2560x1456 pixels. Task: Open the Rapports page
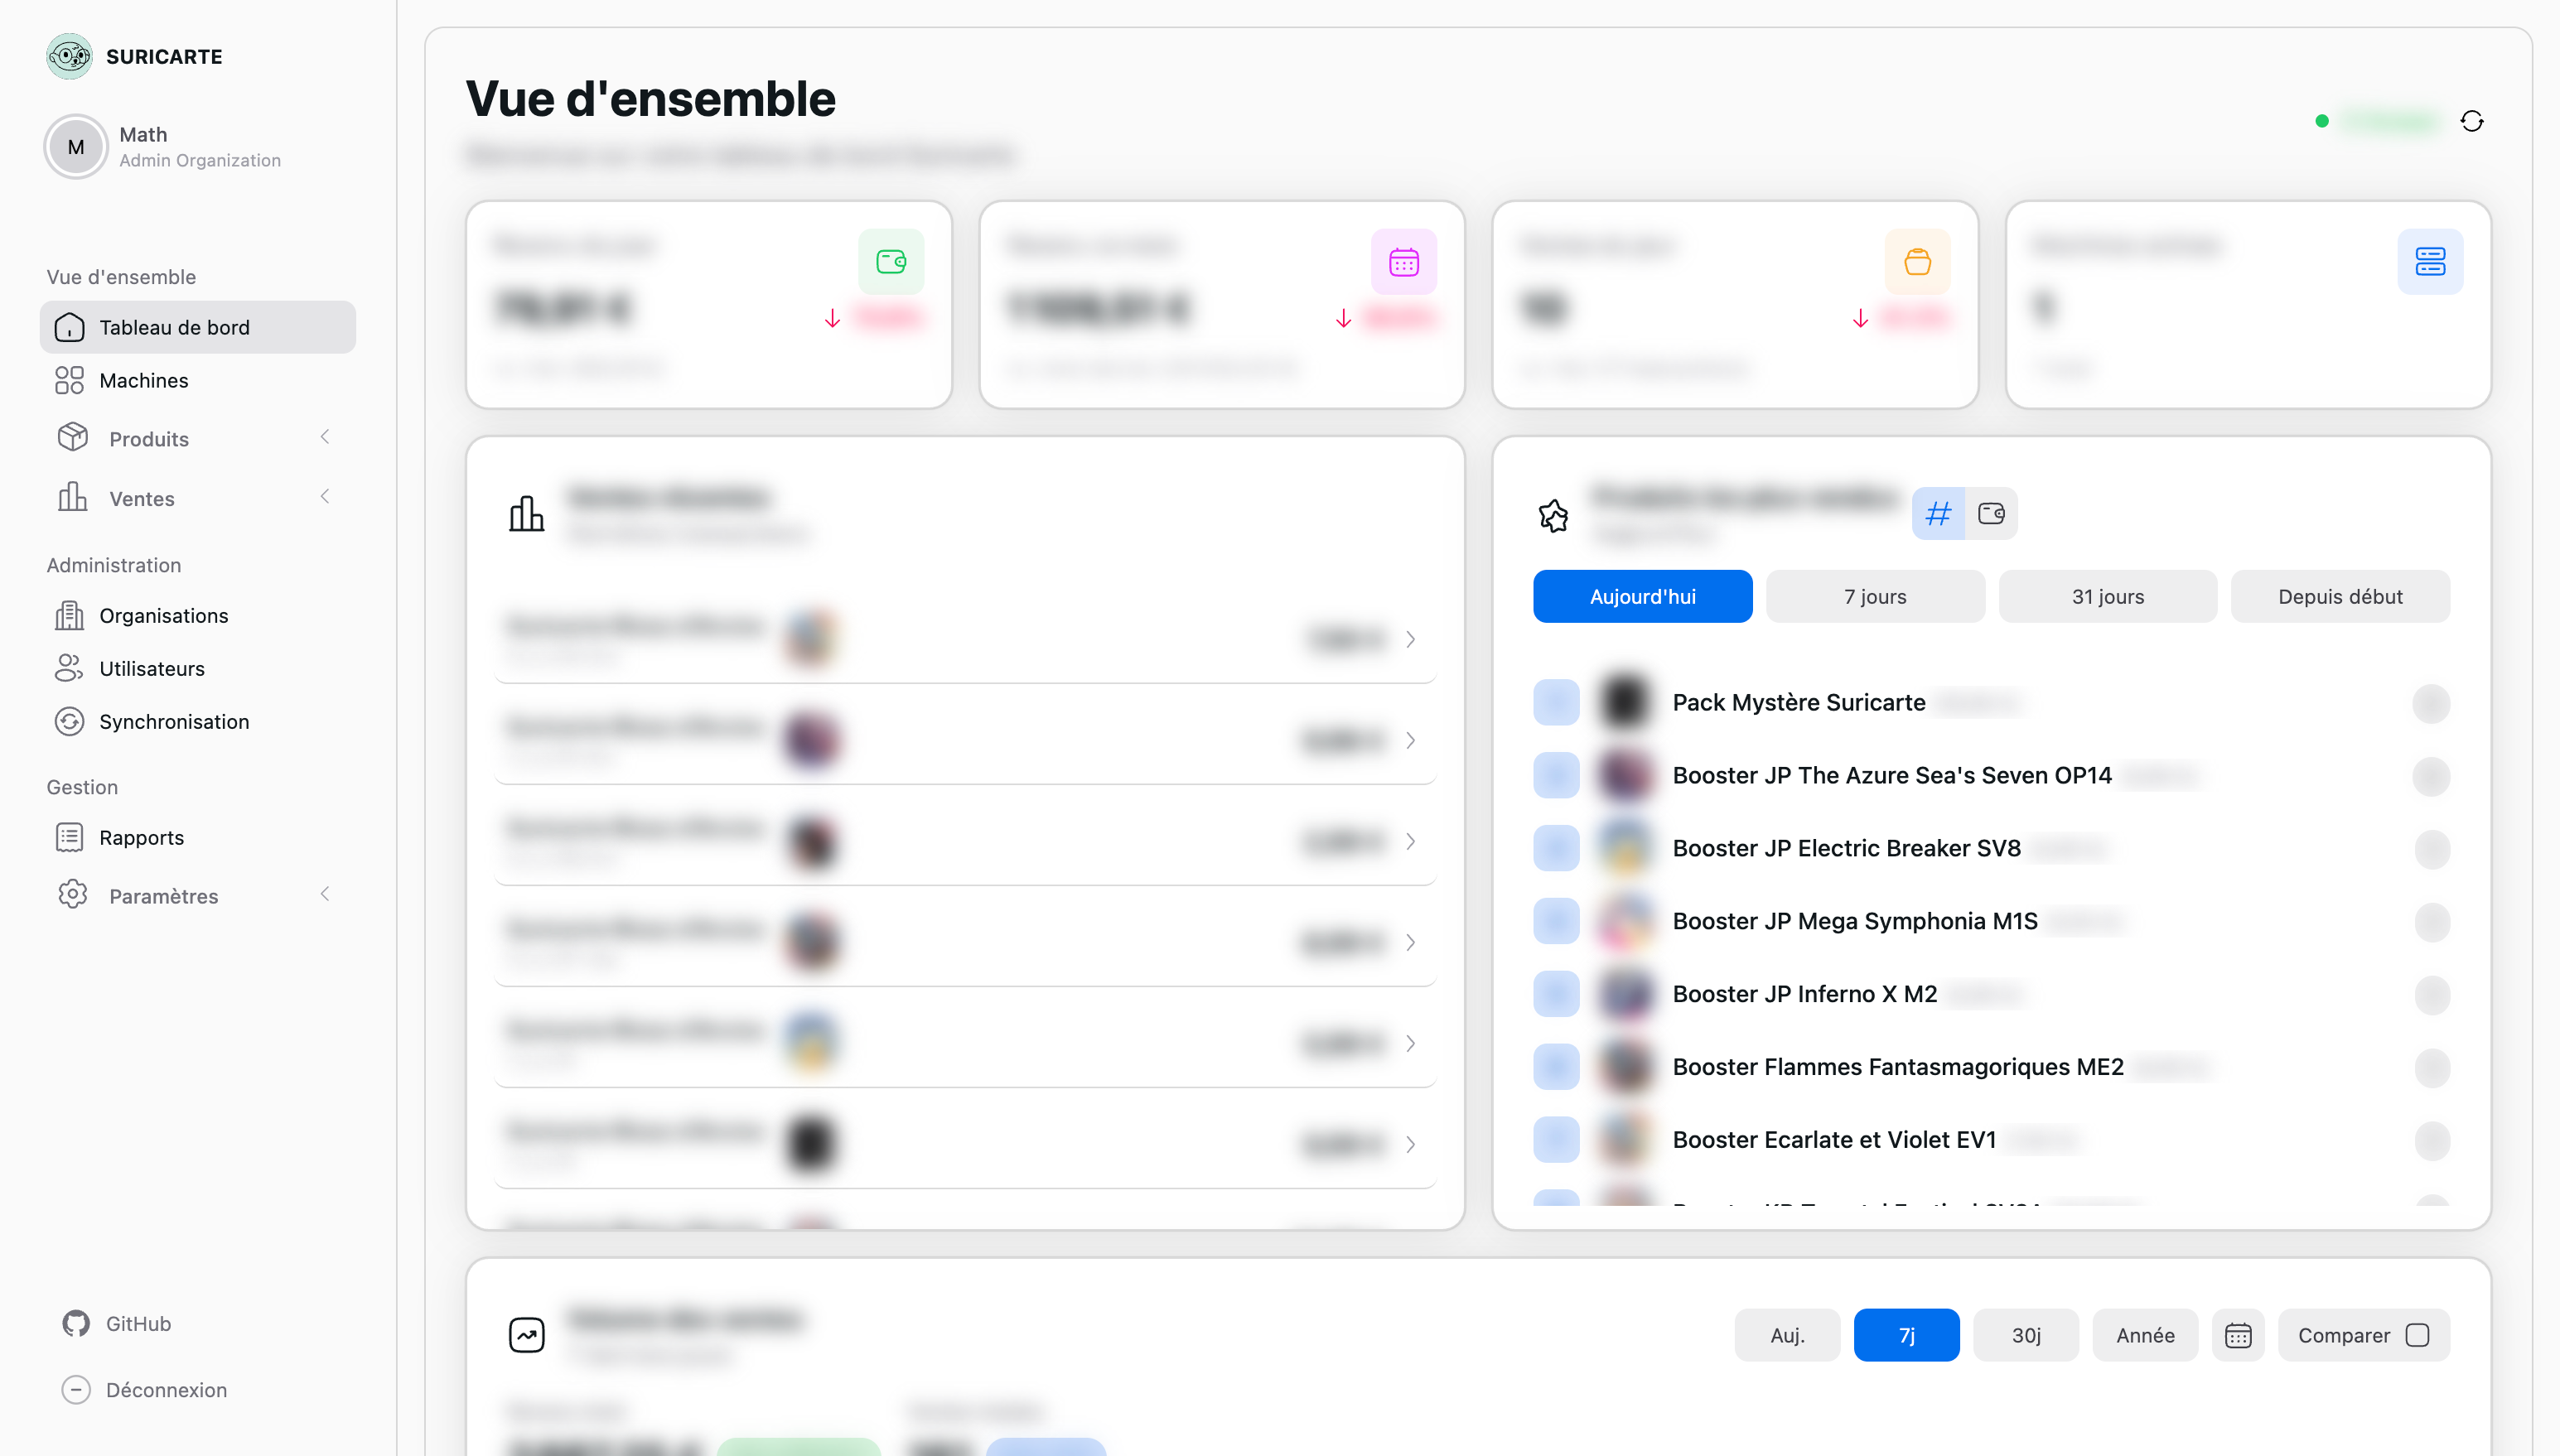pos(141,837)
